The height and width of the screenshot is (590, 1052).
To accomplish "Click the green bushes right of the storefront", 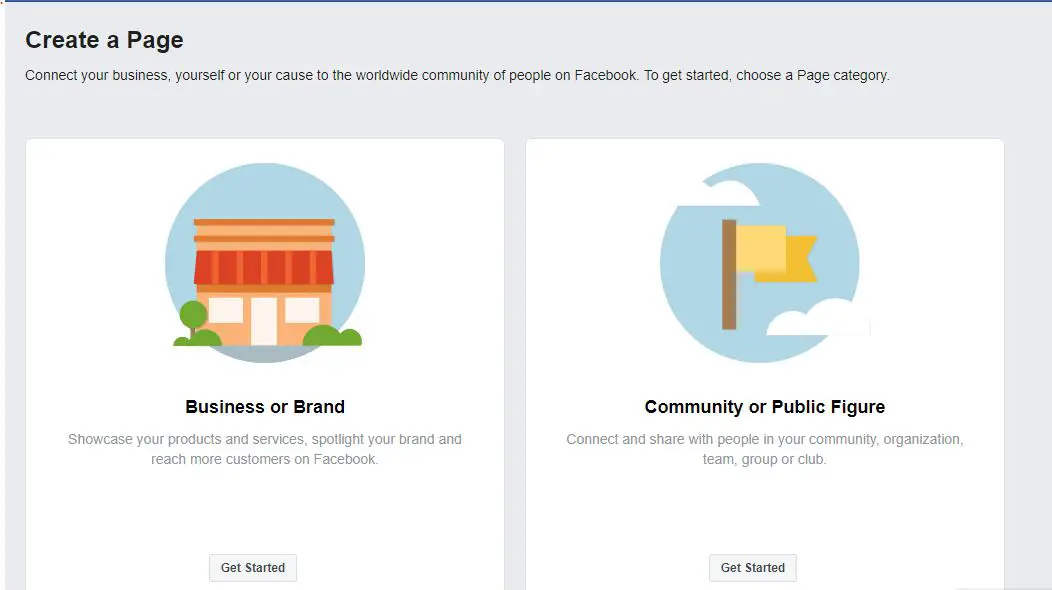I will pyautogui.click(x=333, y=335).
